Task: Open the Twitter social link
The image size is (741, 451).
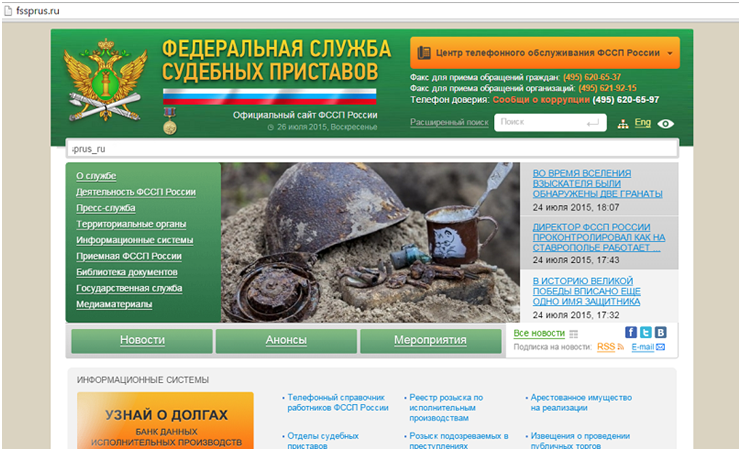Action: pyautogui.click(x=646, y=332)
